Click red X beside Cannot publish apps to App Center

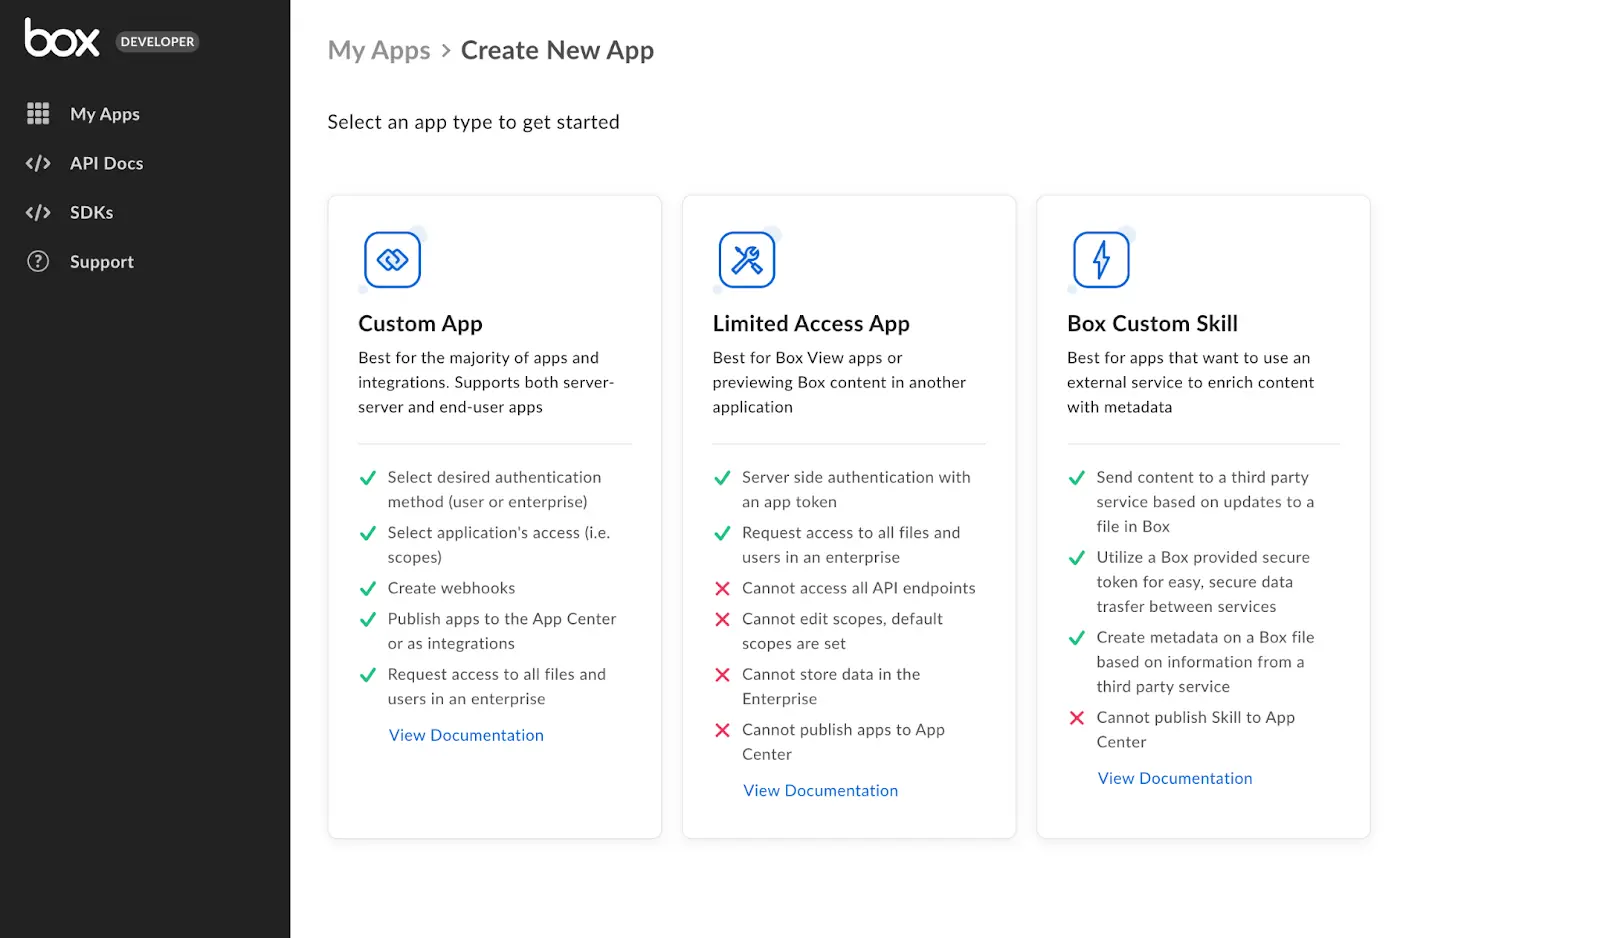coord(722,730)
